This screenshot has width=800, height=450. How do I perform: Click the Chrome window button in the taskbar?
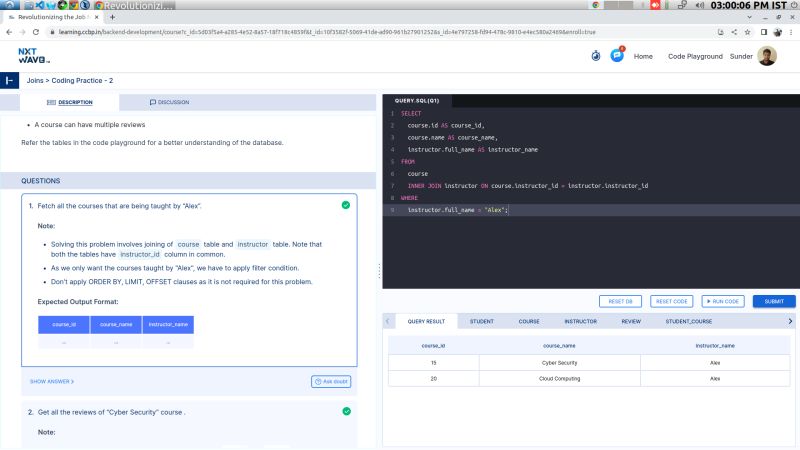135,5
